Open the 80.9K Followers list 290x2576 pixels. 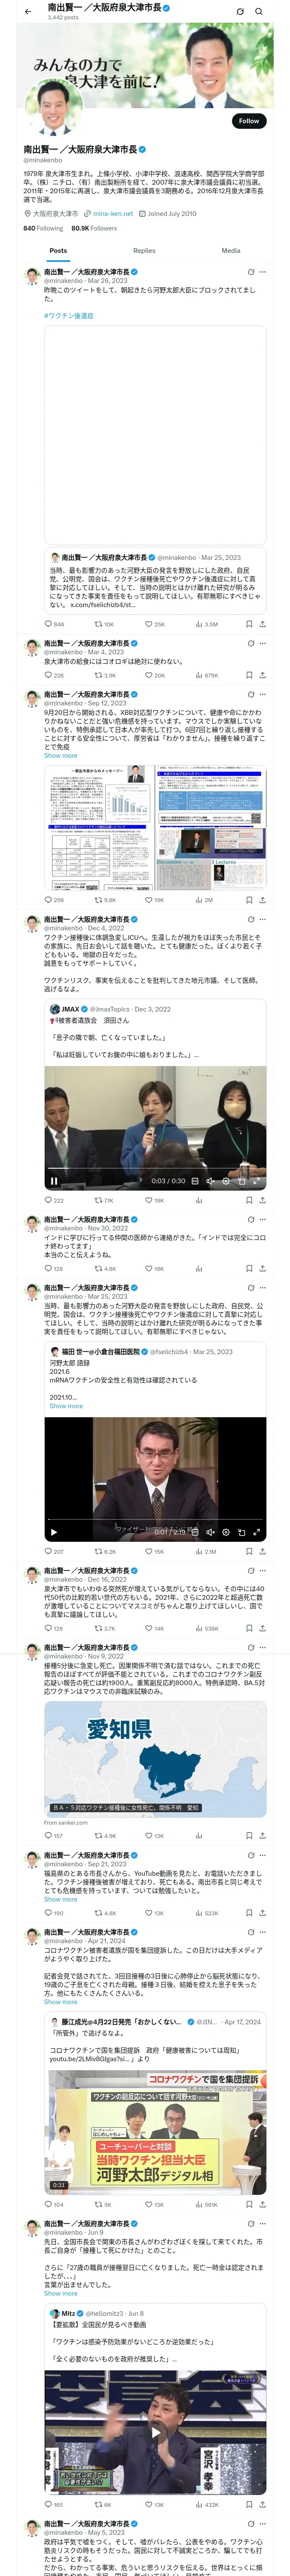click(94, 228)
